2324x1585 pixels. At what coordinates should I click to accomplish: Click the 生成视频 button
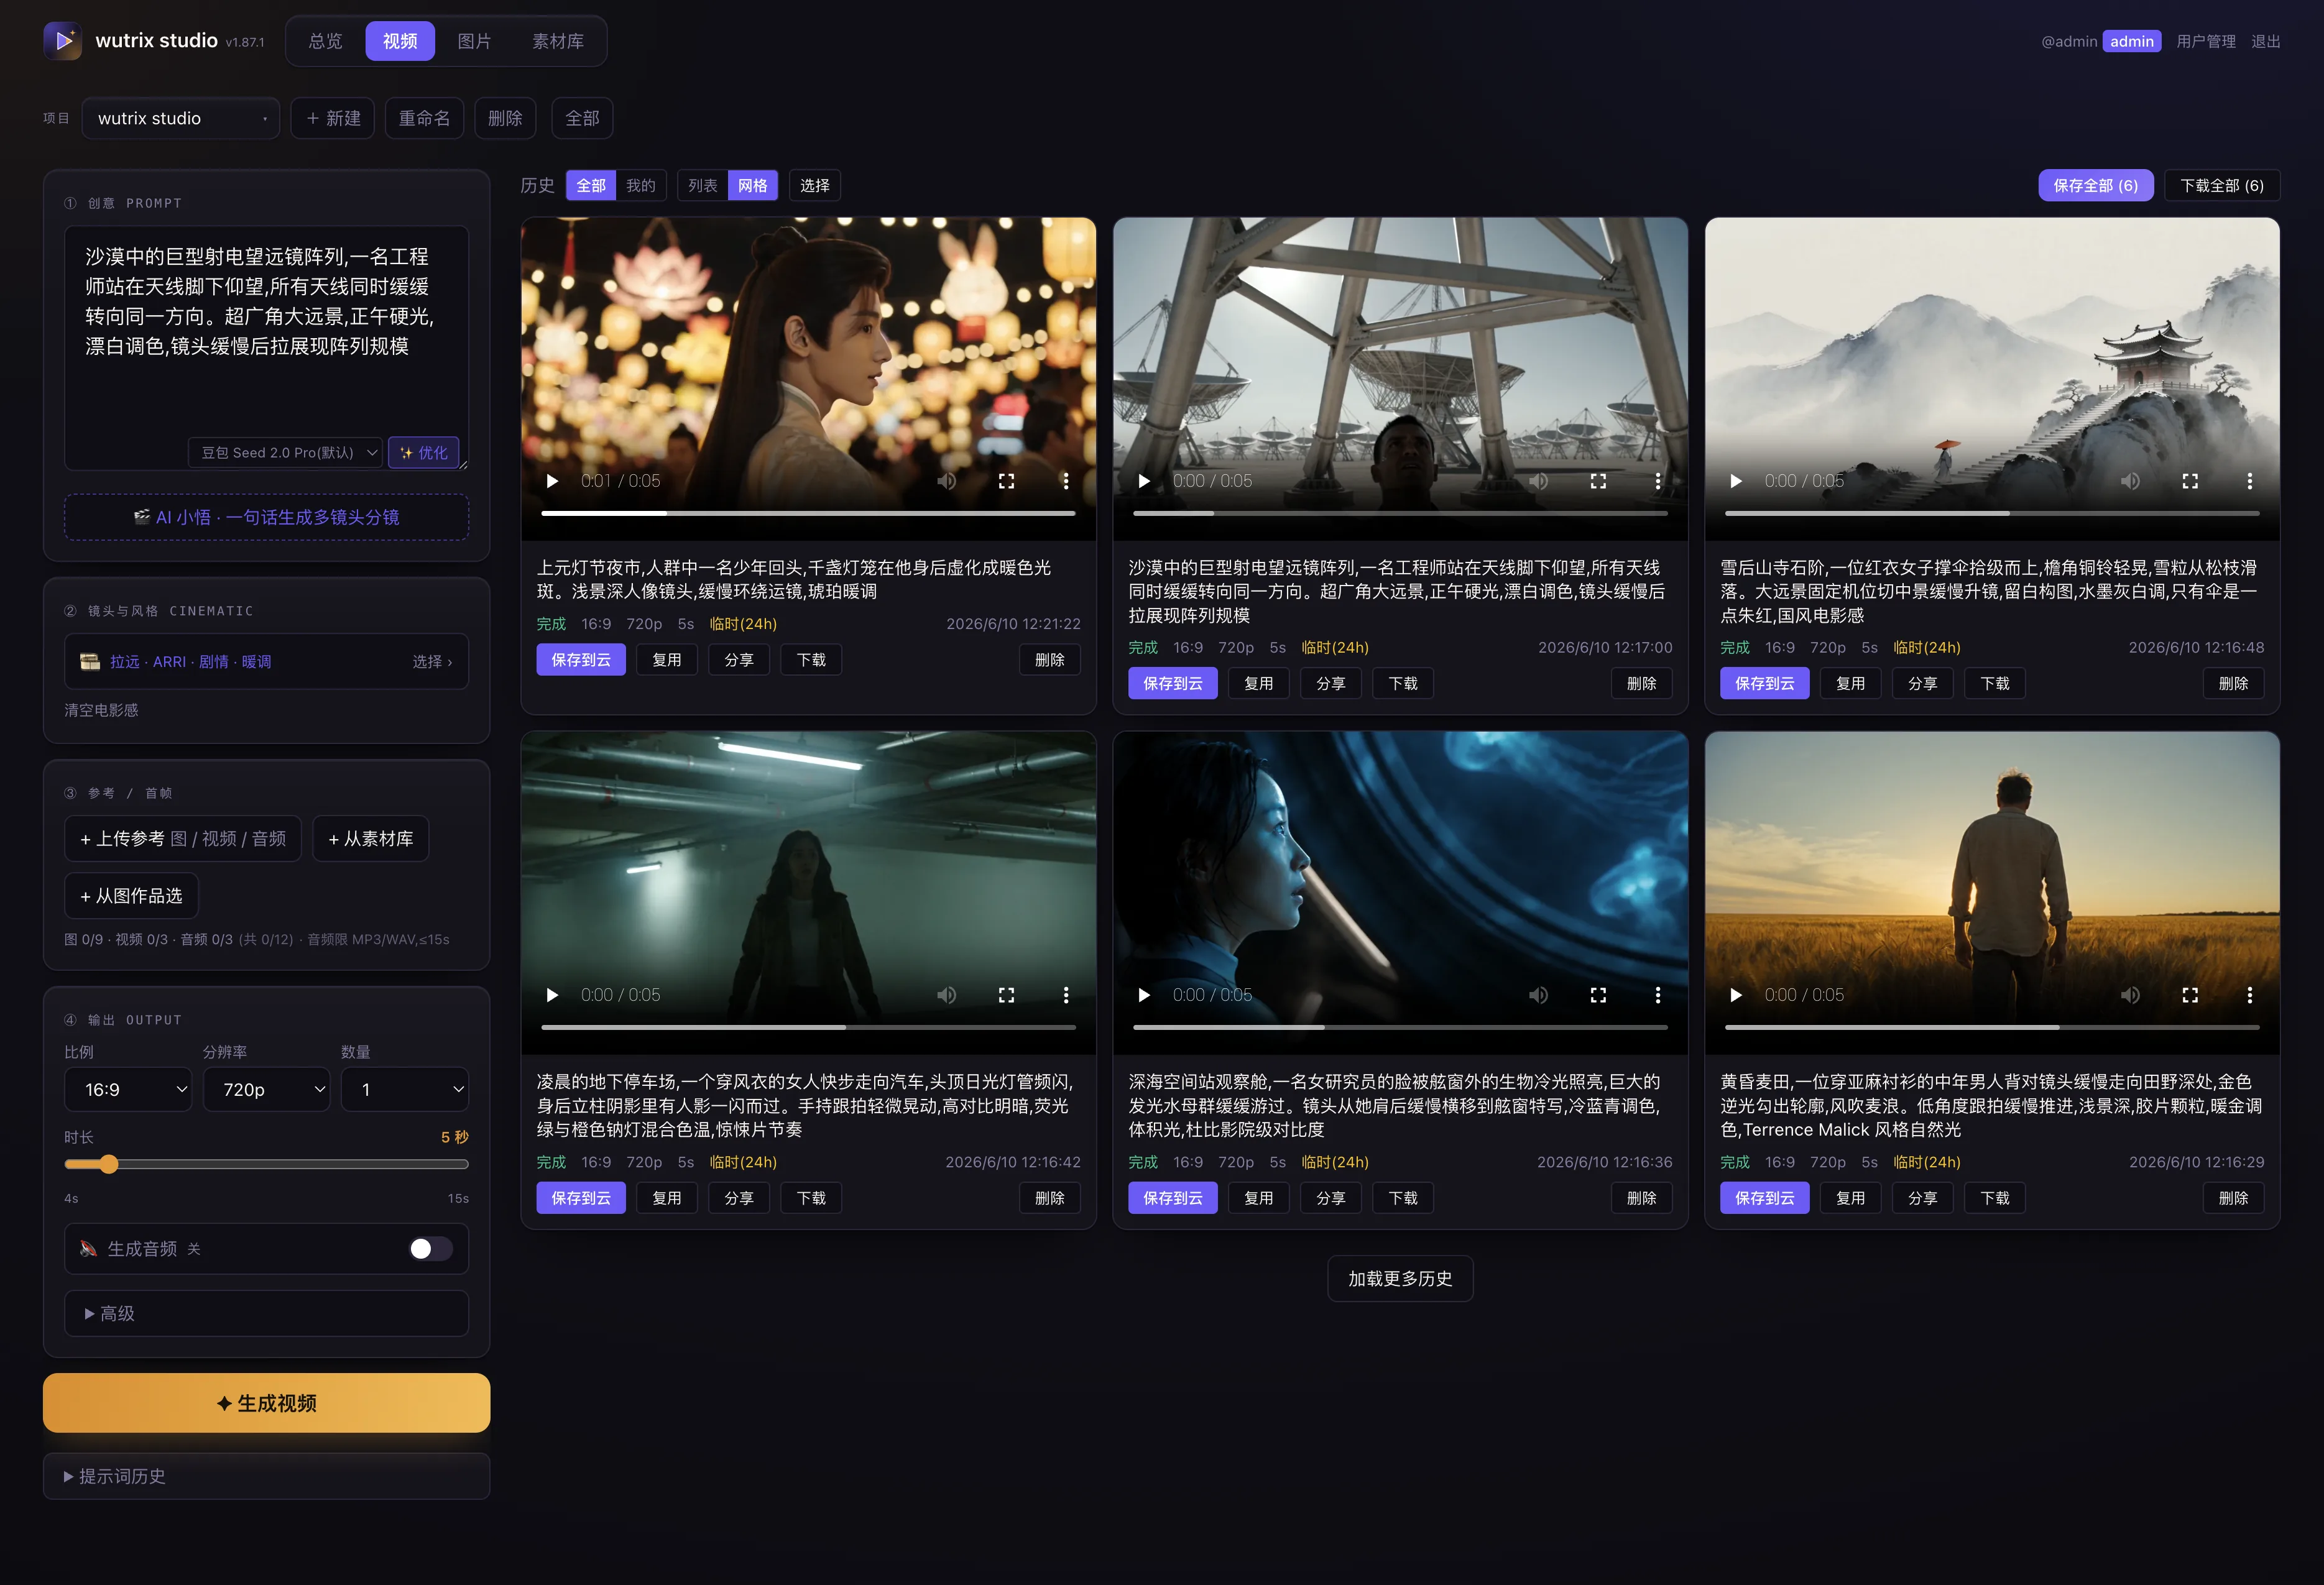pyautogui.click(x=266, y=1403)
